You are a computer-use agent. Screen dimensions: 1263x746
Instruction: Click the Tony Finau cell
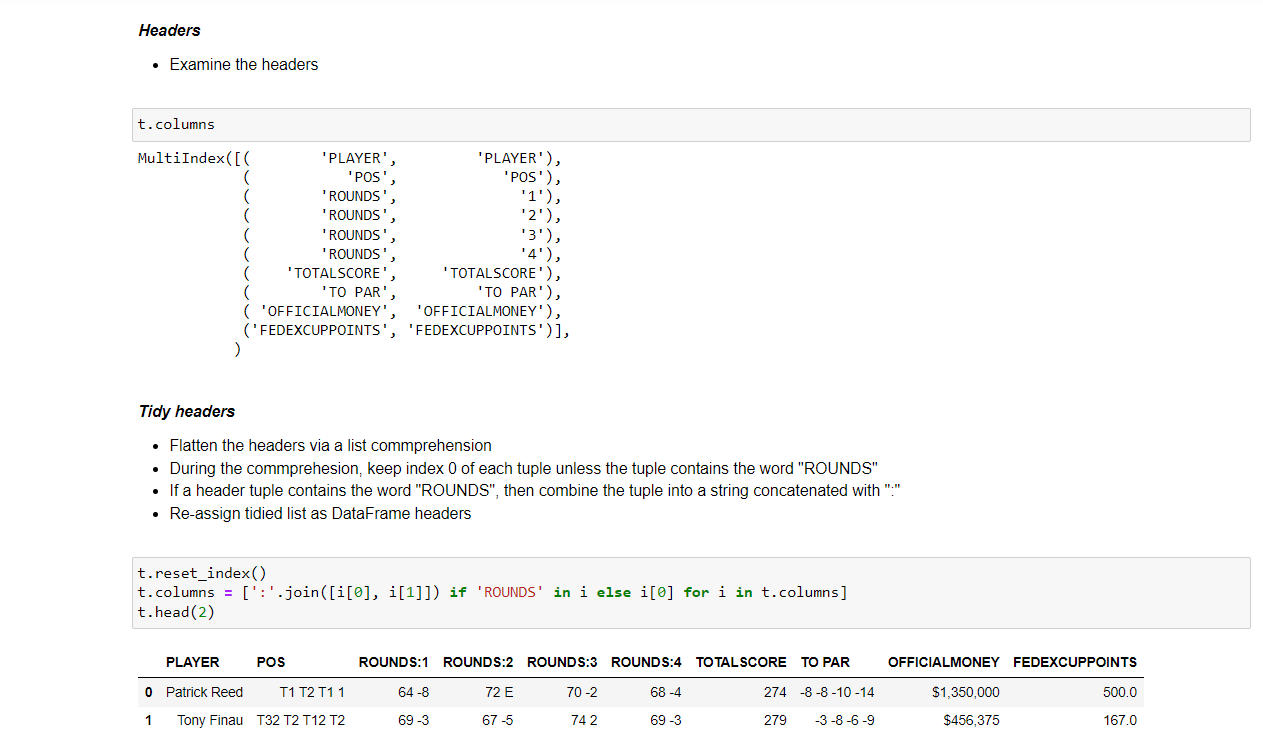pyautogui.click(x=210, y=720)
